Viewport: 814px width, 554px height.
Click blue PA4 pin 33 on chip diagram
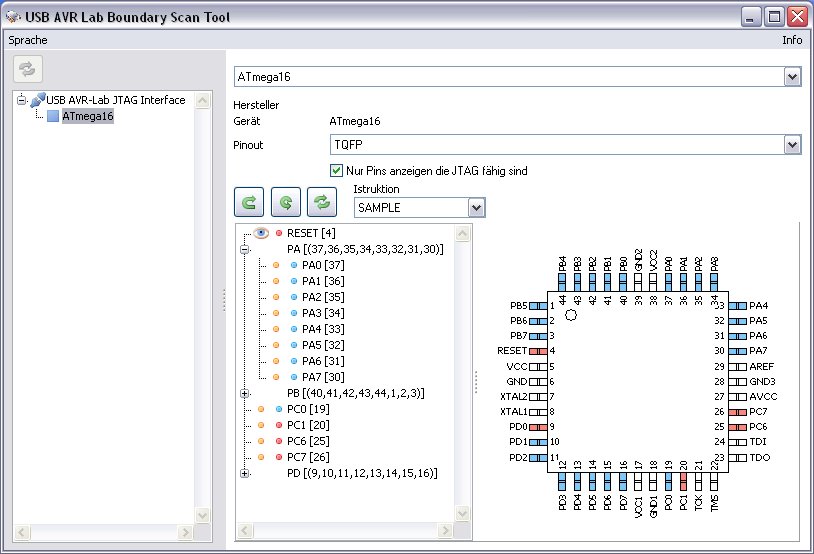pyautogui.click(x=738, y=306)
